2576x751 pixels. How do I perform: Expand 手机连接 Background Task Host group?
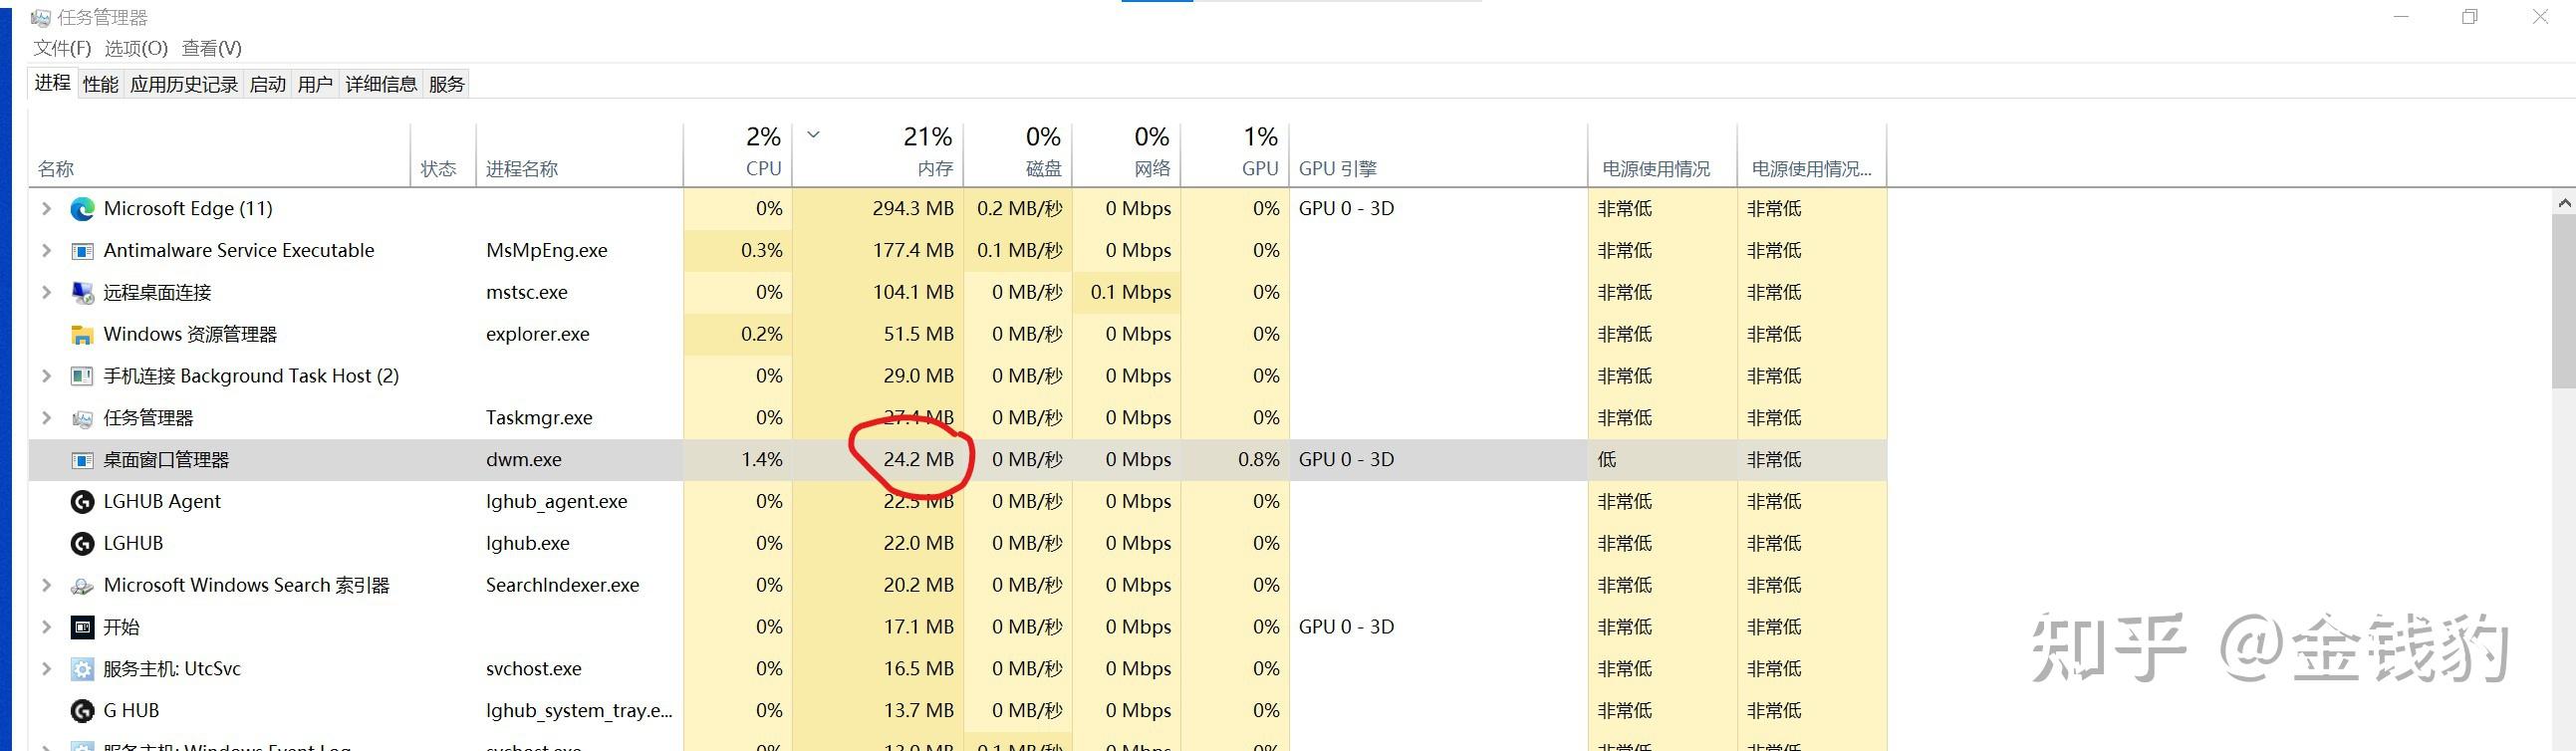click(46, 376)
